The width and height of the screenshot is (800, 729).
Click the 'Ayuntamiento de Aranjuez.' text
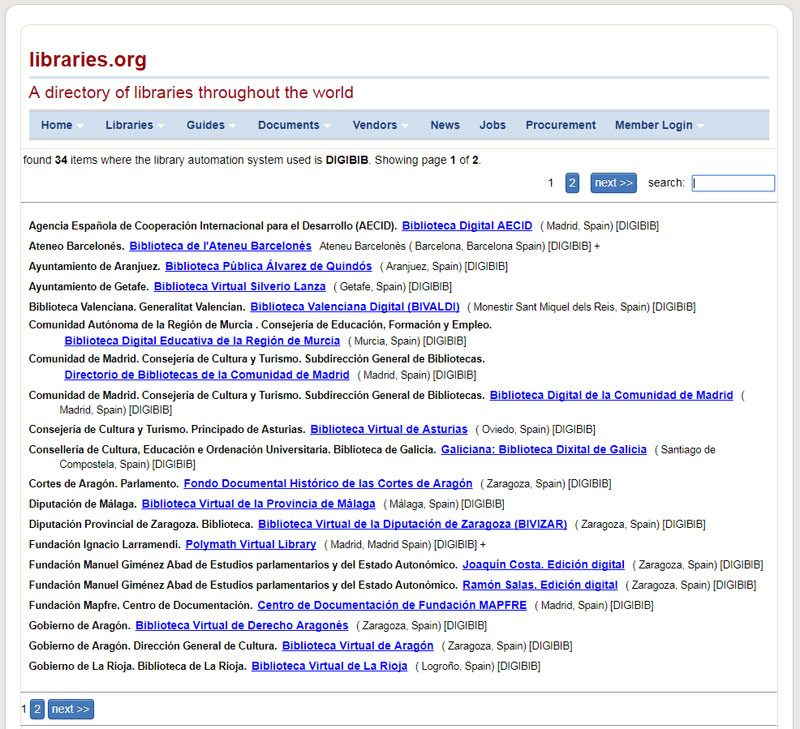click(94, 266)
